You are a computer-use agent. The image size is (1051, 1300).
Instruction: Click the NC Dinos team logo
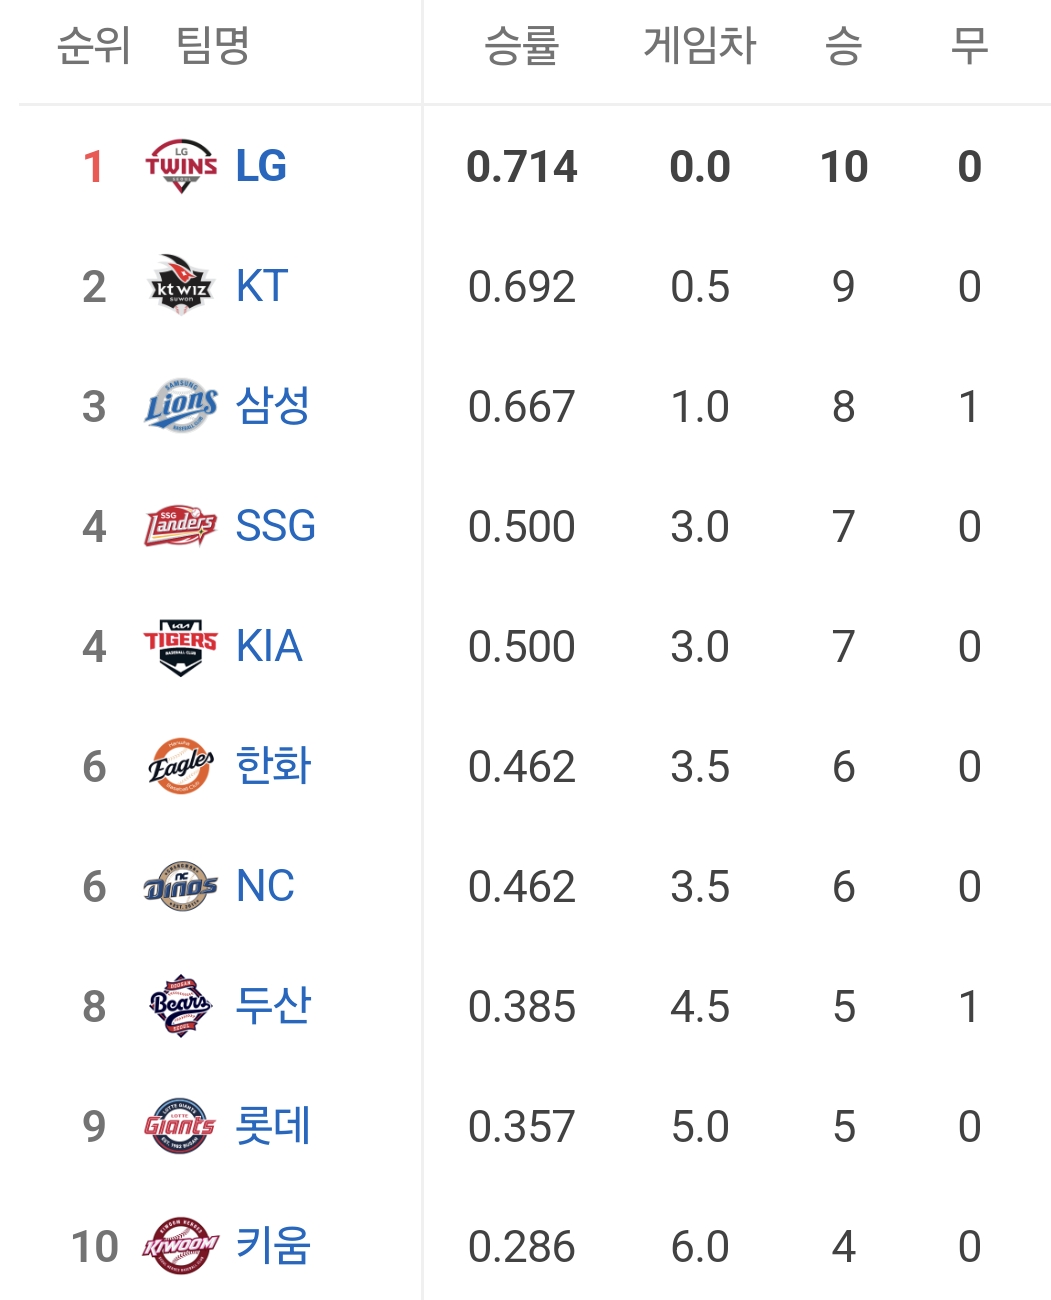pyautogui.click(x=181, y=886)
